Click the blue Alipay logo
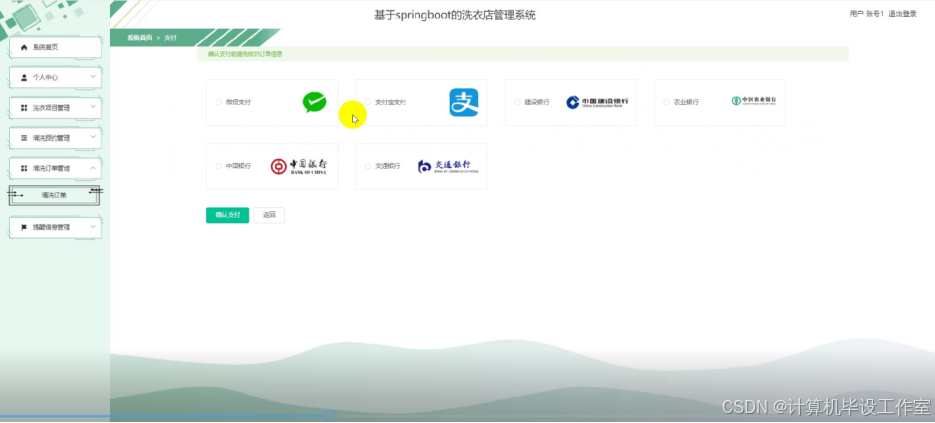 pos(463,103)
